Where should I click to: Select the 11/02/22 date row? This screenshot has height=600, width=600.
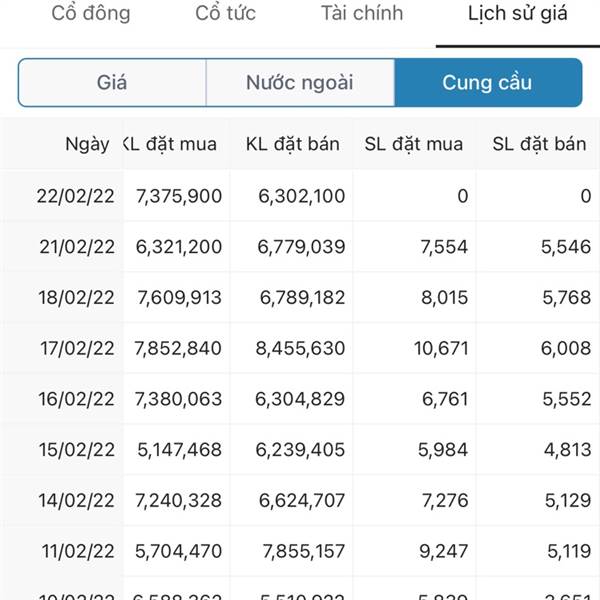click(x=300, y=551)
